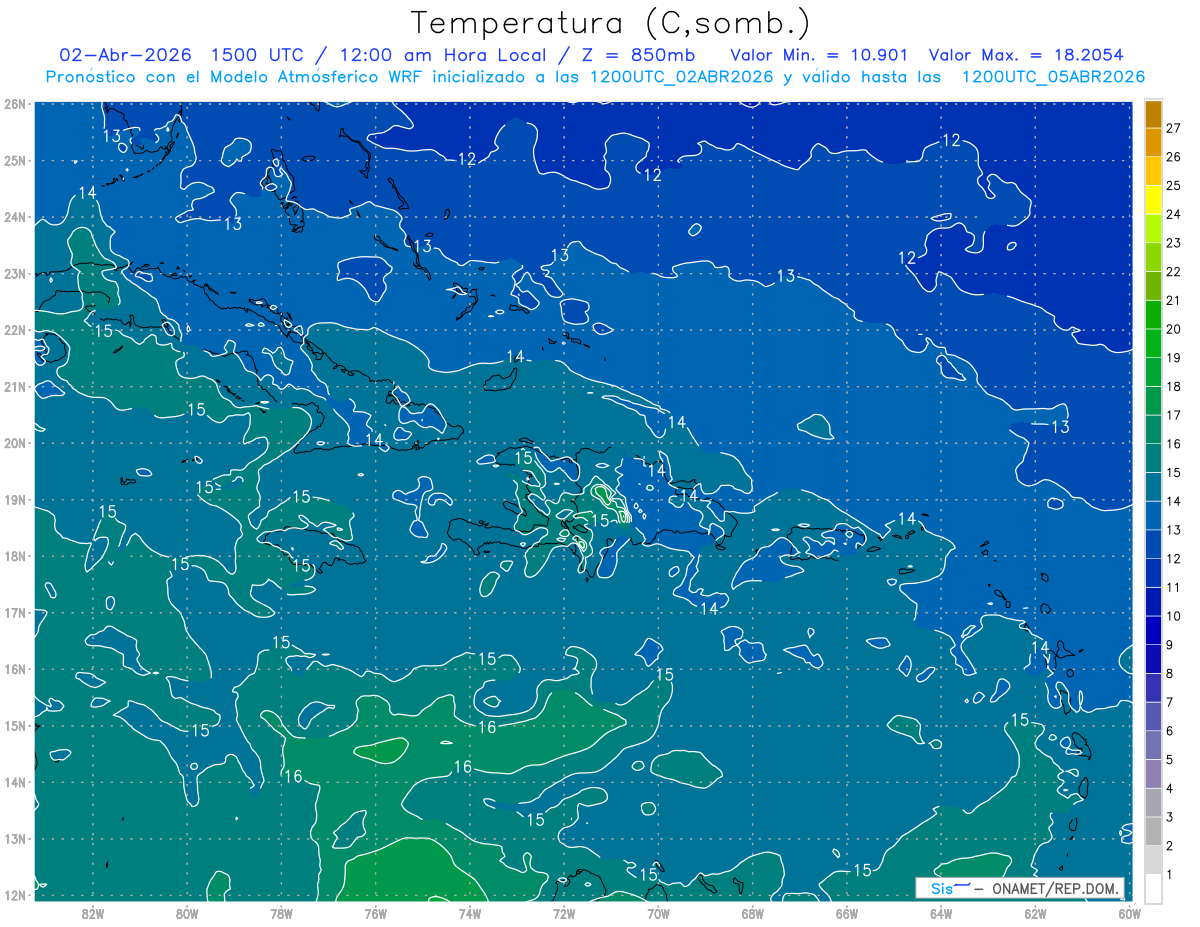Click the 82W longitude axis label
Viewport: 1200px width, 927px height.
93,913
